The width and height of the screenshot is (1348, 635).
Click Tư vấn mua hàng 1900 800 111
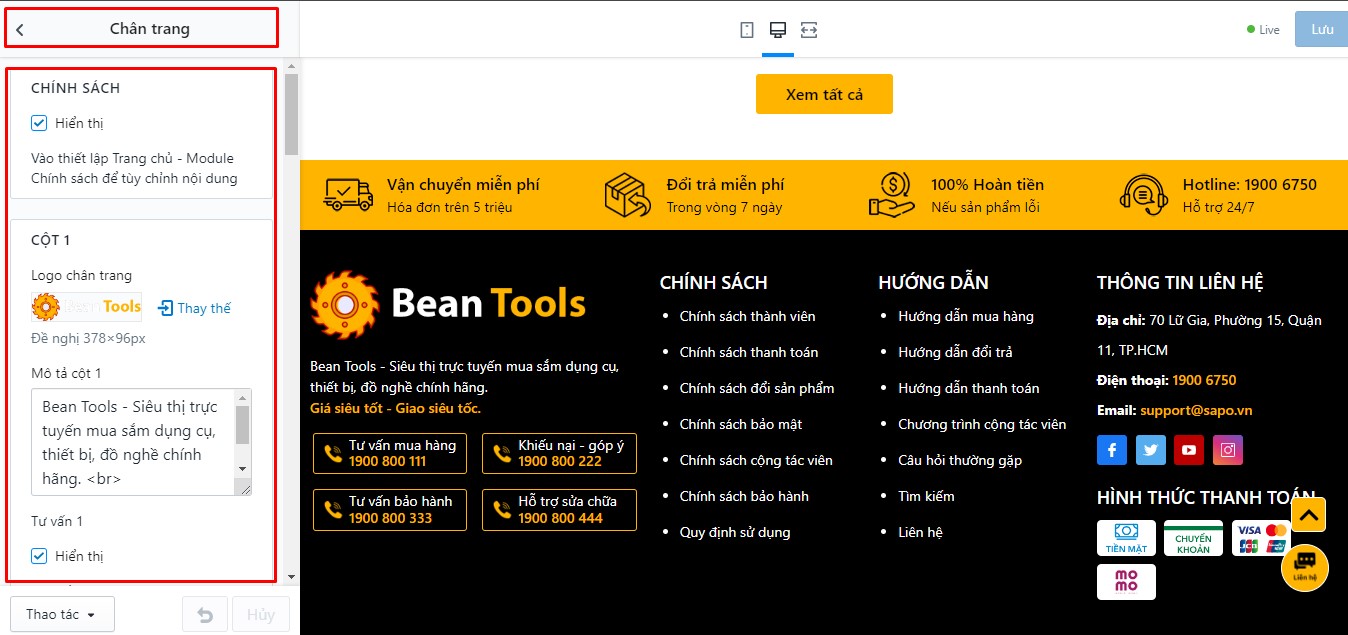[x=390, y=453]
